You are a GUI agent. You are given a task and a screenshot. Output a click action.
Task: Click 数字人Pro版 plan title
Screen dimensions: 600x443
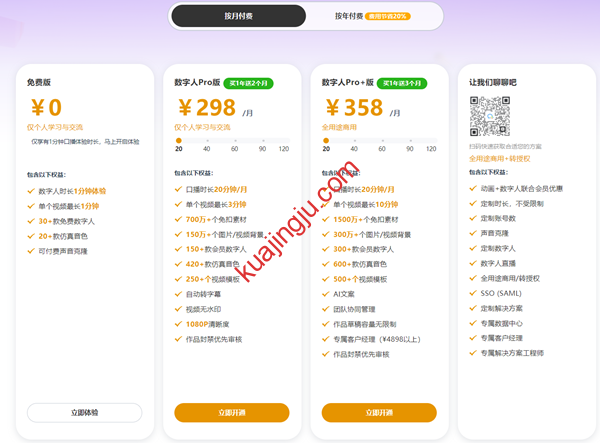coord(197,82)
